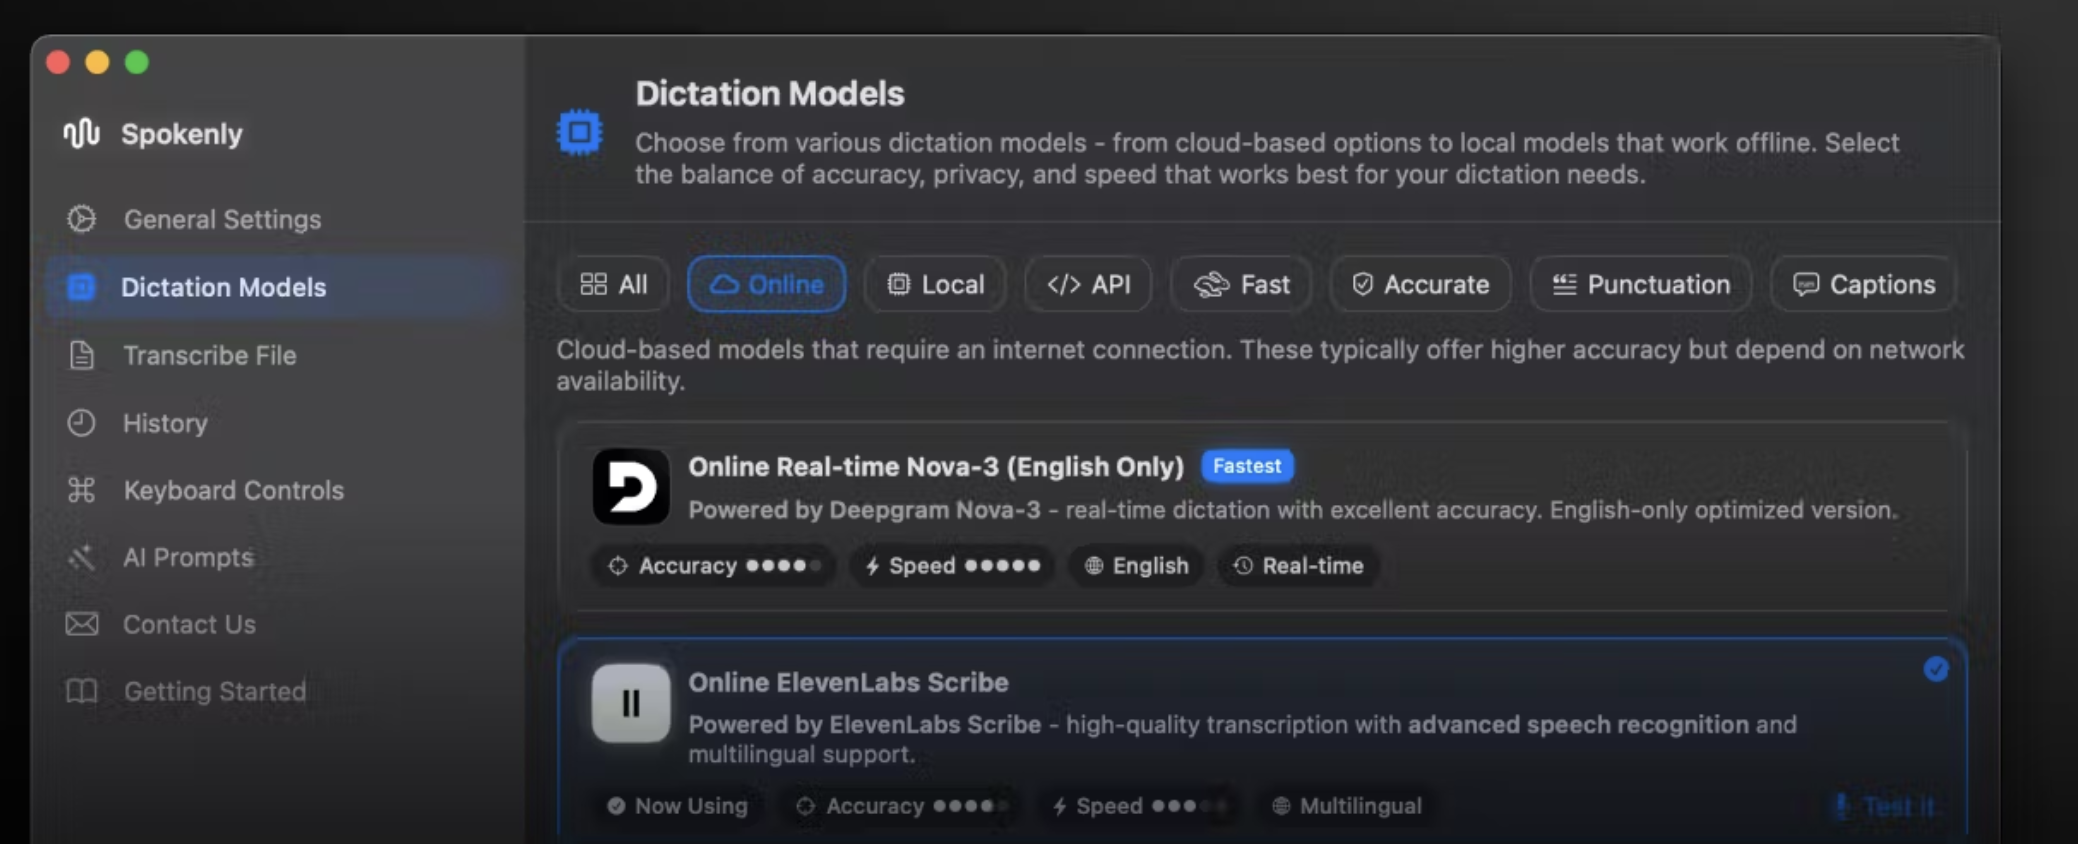2078x844 pixels.
Task: Click the Multilingual pill
Action: point(1347,806)
